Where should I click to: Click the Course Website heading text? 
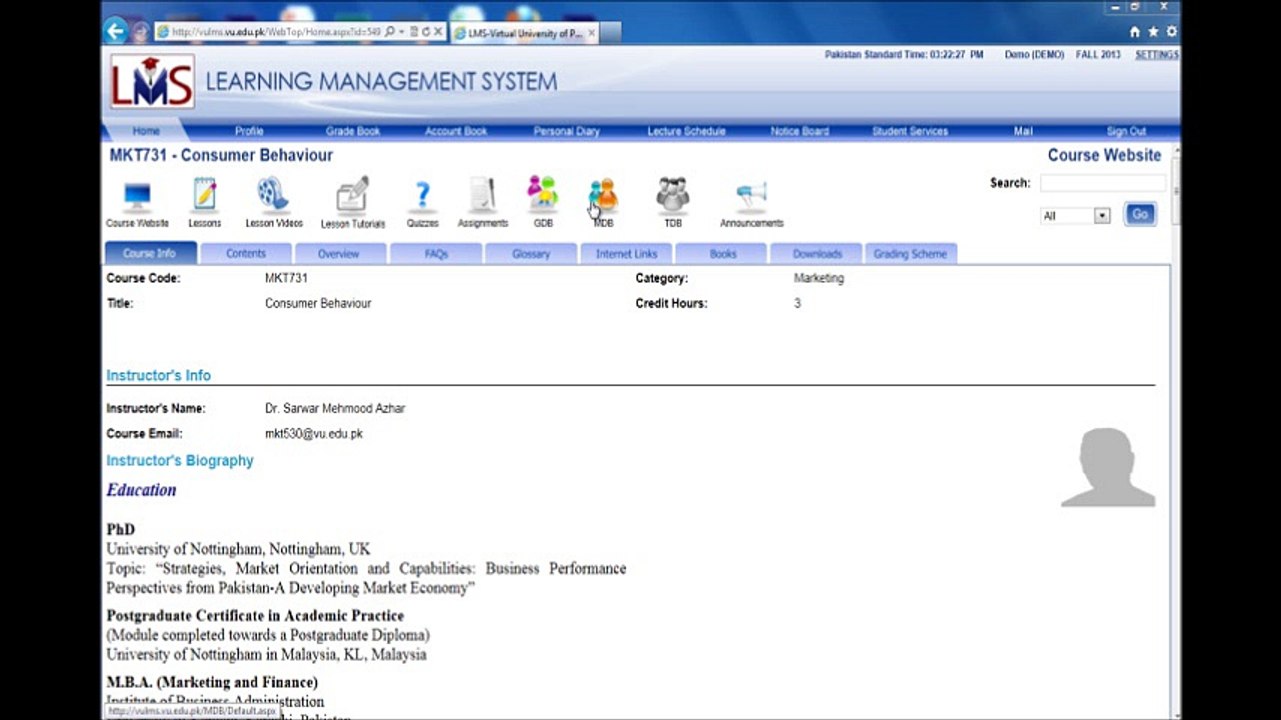point(1104,155)
